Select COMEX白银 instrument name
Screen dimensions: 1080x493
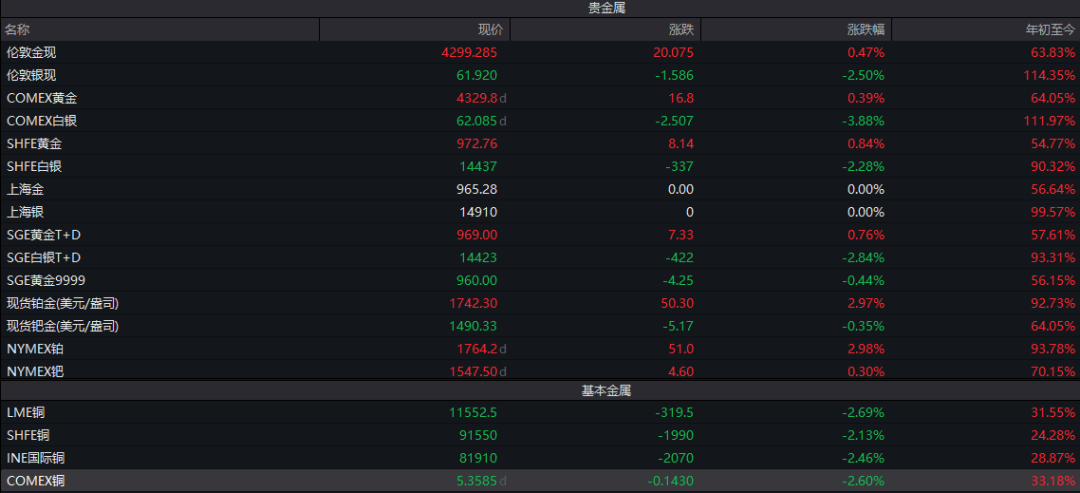41,121
